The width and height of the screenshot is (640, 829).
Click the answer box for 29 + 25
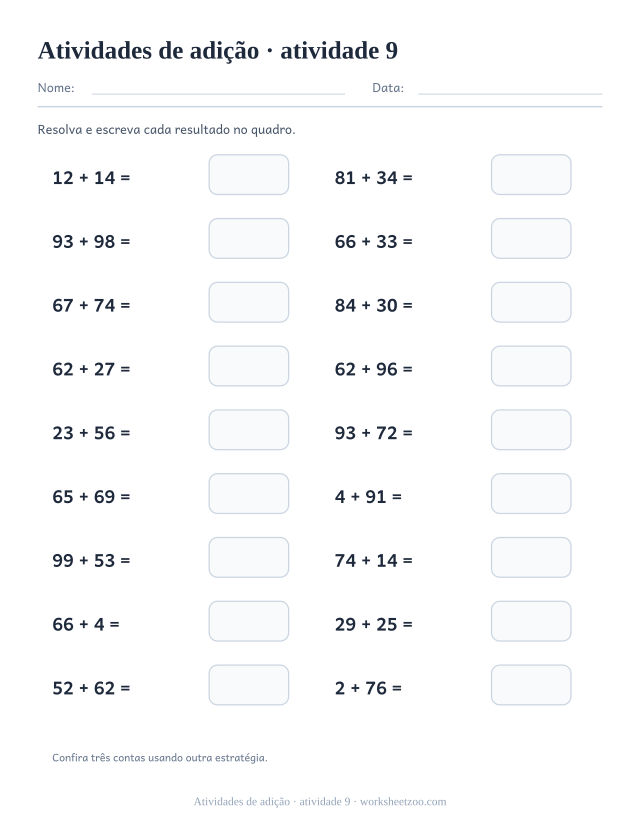click(x=531, y=621)
